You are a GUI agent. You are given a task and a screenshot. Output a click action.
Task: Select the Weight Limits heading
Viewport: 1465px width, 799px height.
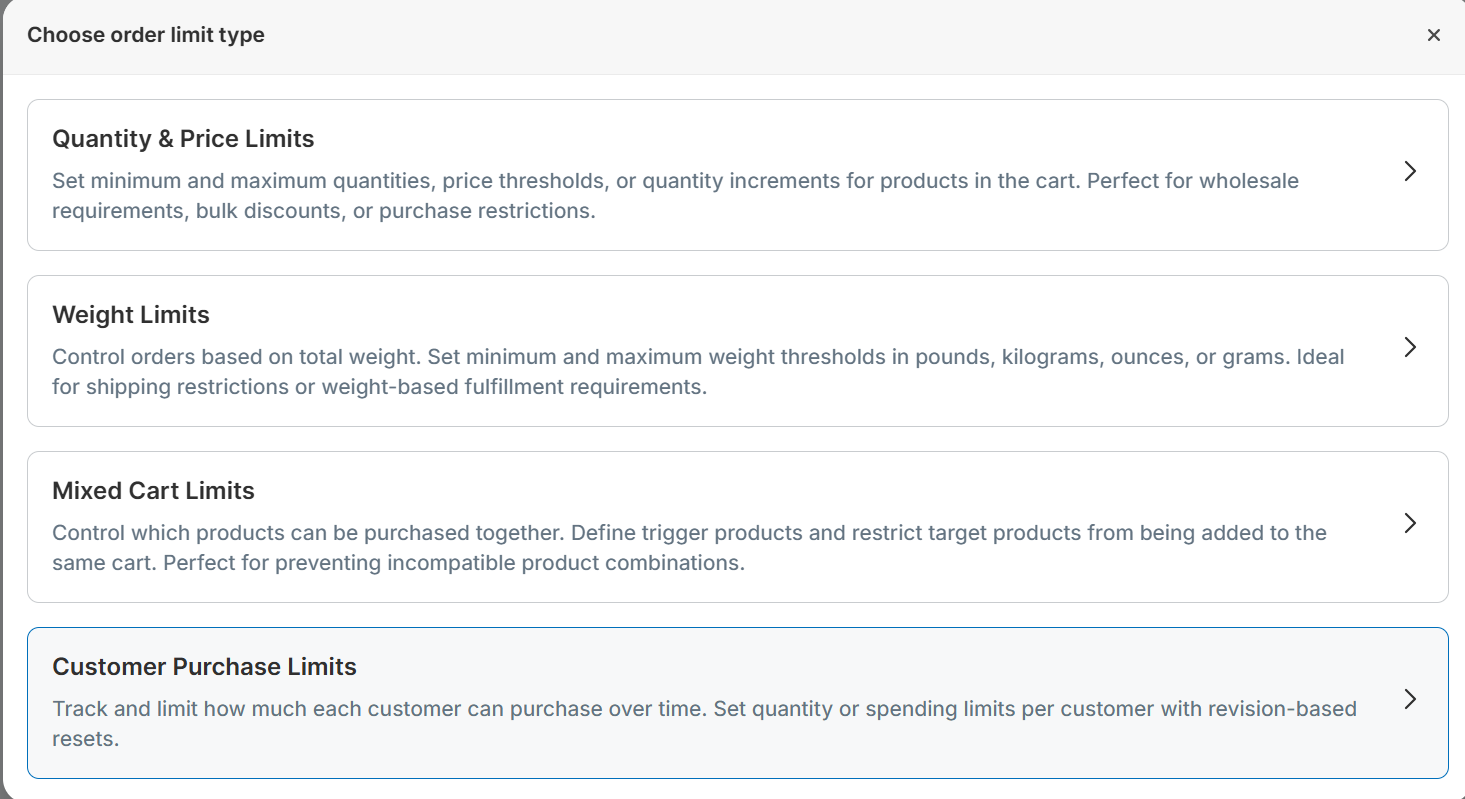(x=131, y=315)
